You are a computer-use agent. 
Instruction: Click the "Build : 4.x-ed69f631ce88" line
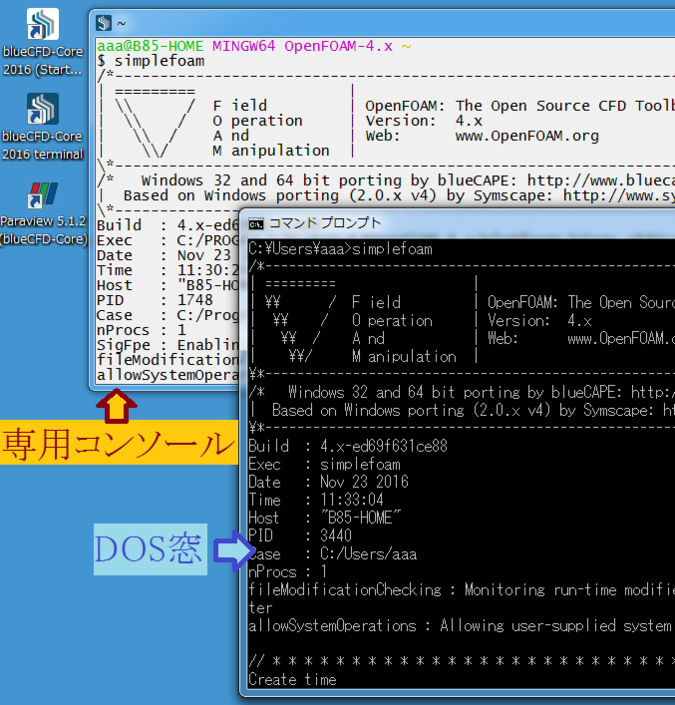point(348,446)
